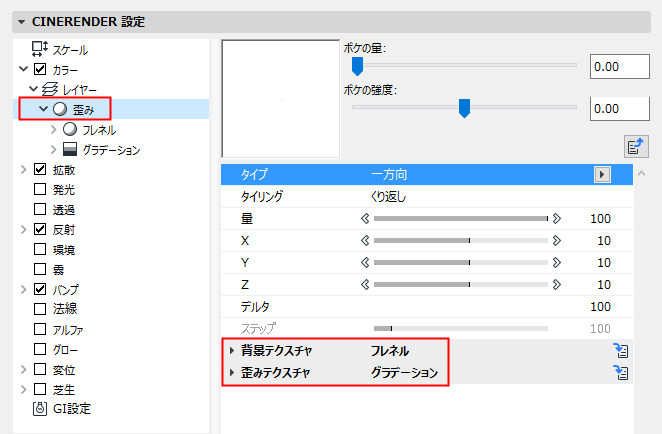This screenshot has width=662, height=434.
Task: Enable the アルファ checkbox
Action: 40,329
